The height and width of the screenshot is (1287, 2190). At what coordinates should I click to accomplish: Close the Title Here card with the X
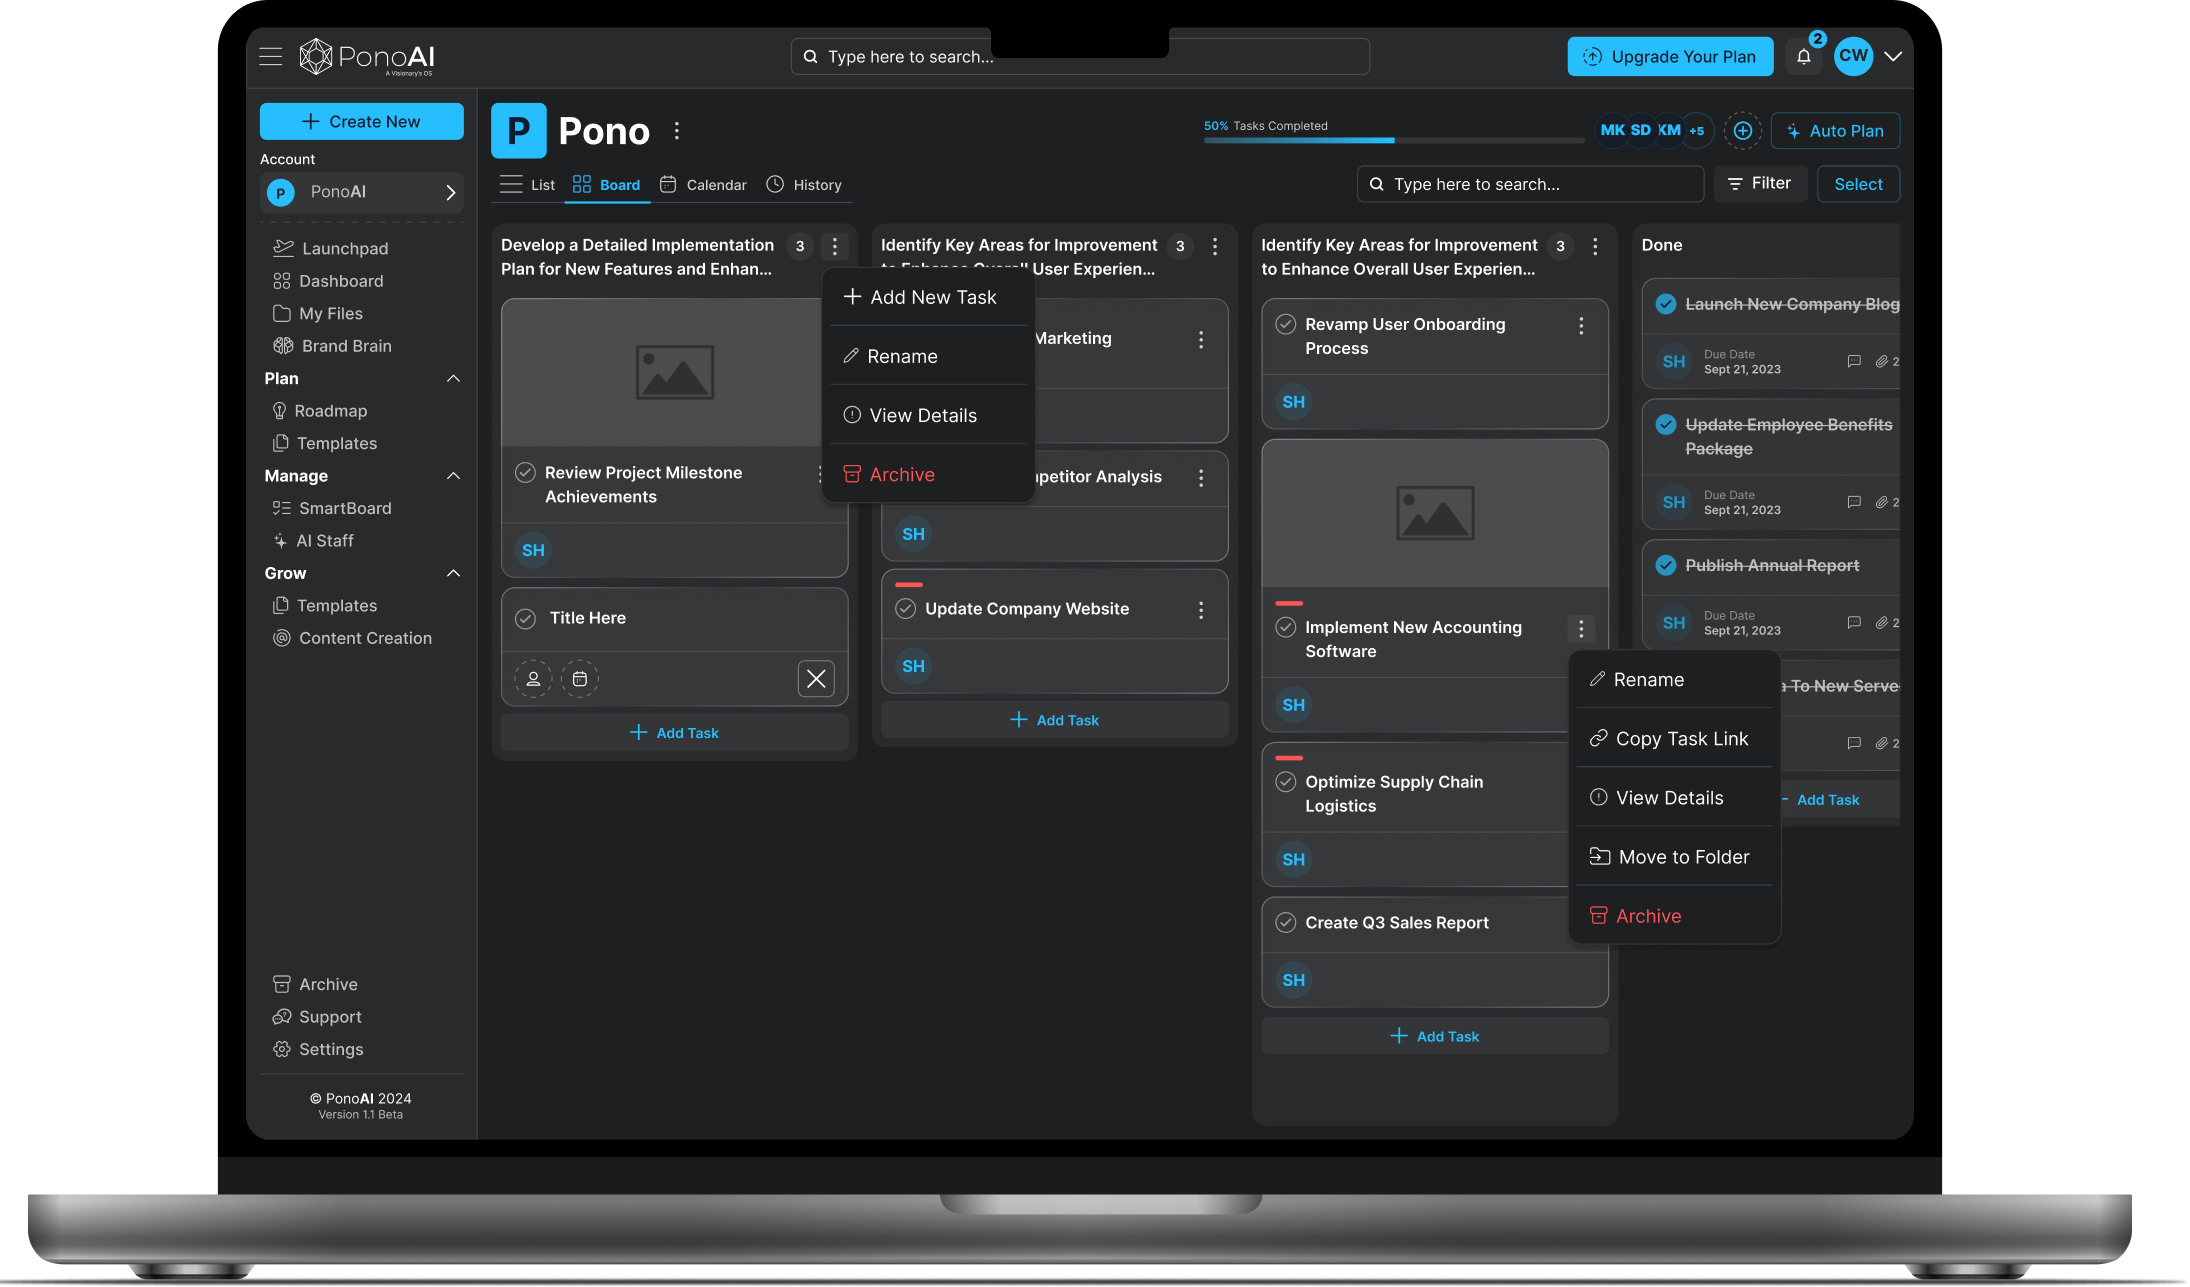[816, 679]
